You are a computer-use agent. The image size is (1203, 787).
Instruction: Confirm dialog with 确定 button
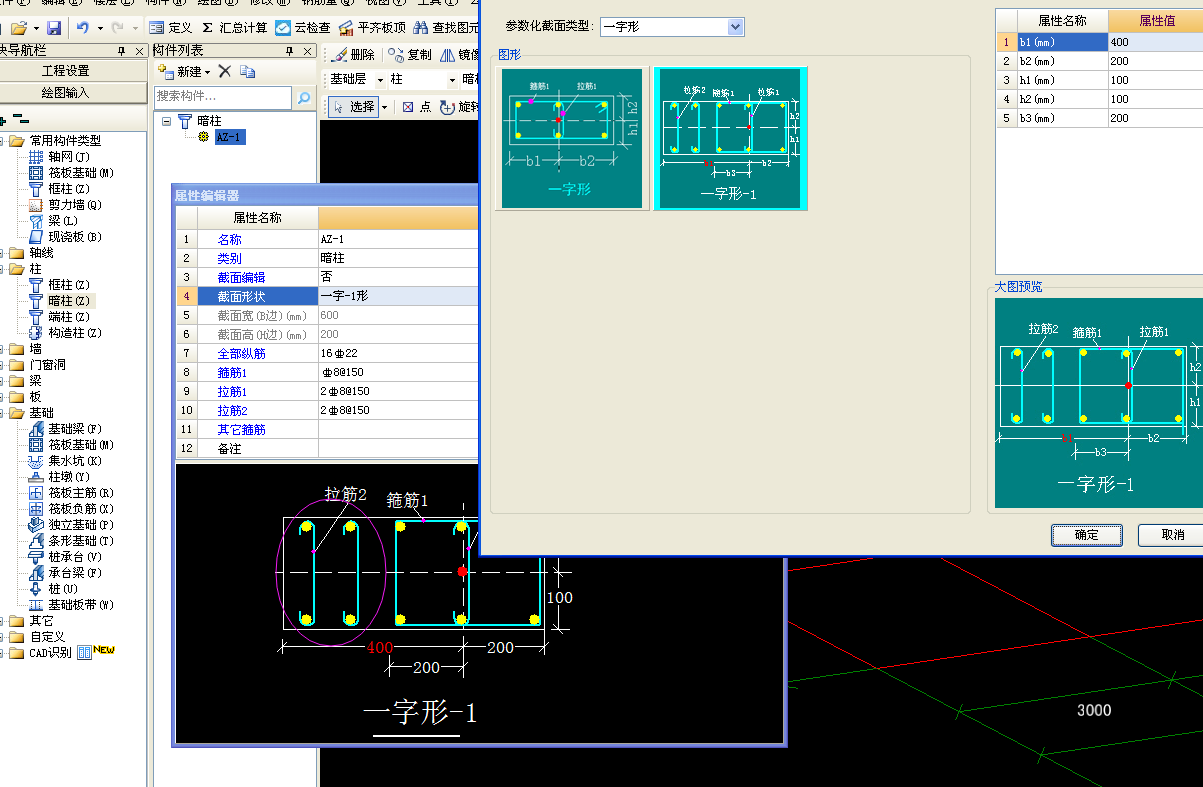coord(1087,535)
